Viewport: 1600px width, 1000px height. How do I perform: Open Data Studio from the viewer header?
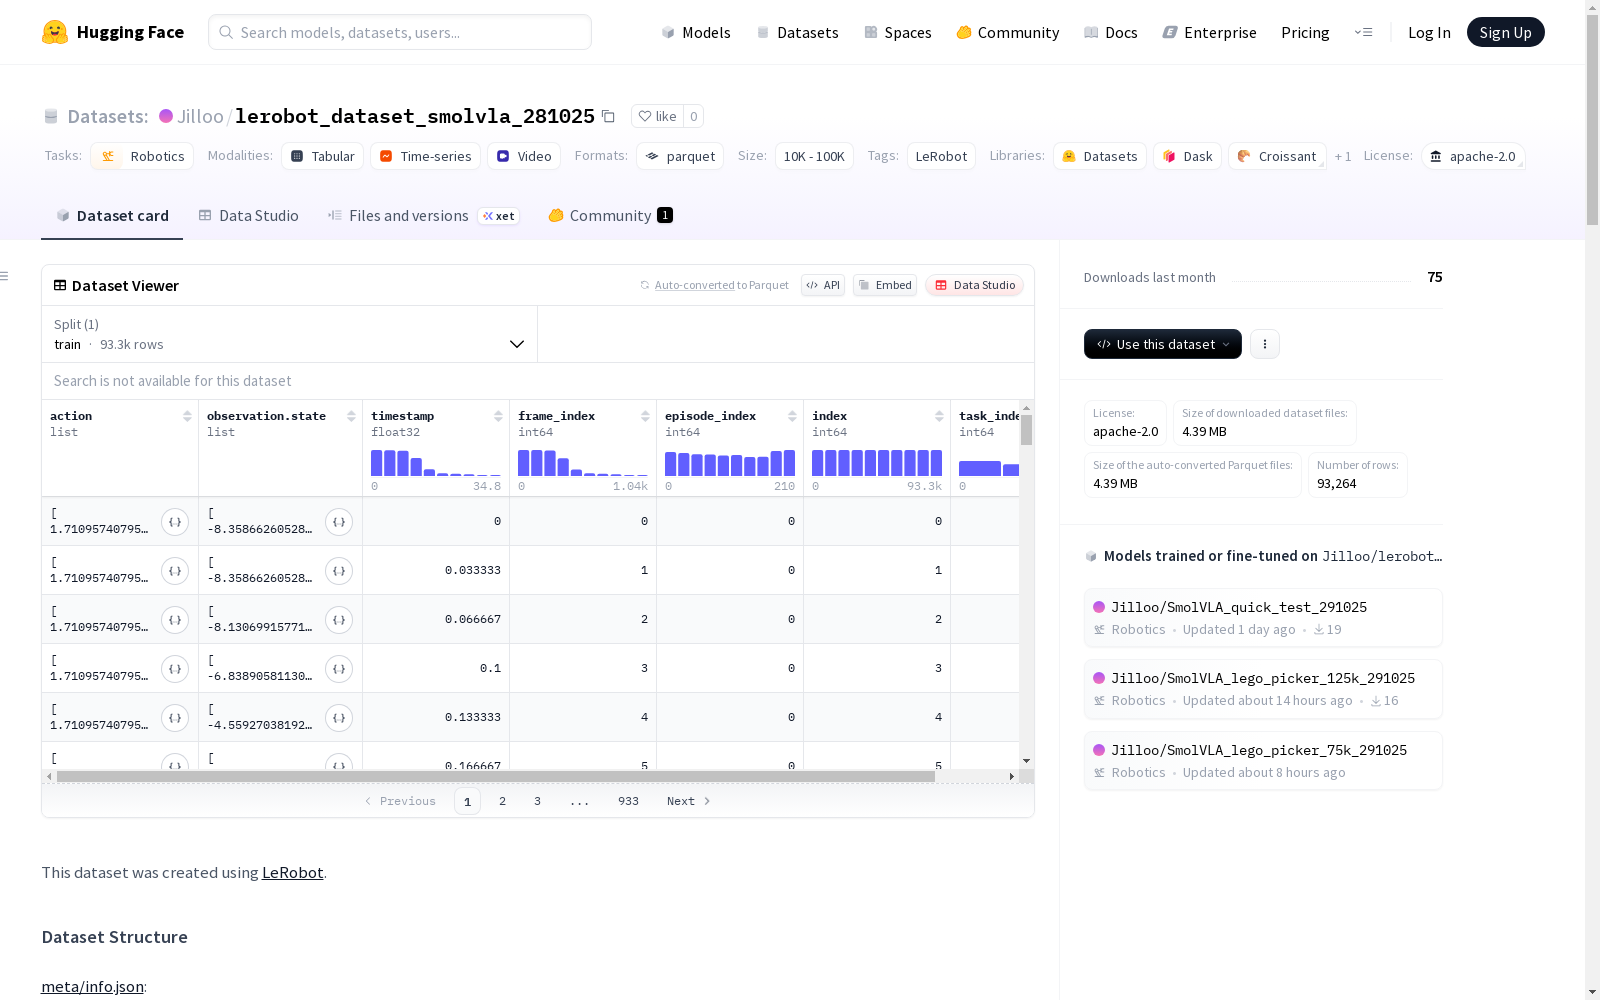coord(974,285)
